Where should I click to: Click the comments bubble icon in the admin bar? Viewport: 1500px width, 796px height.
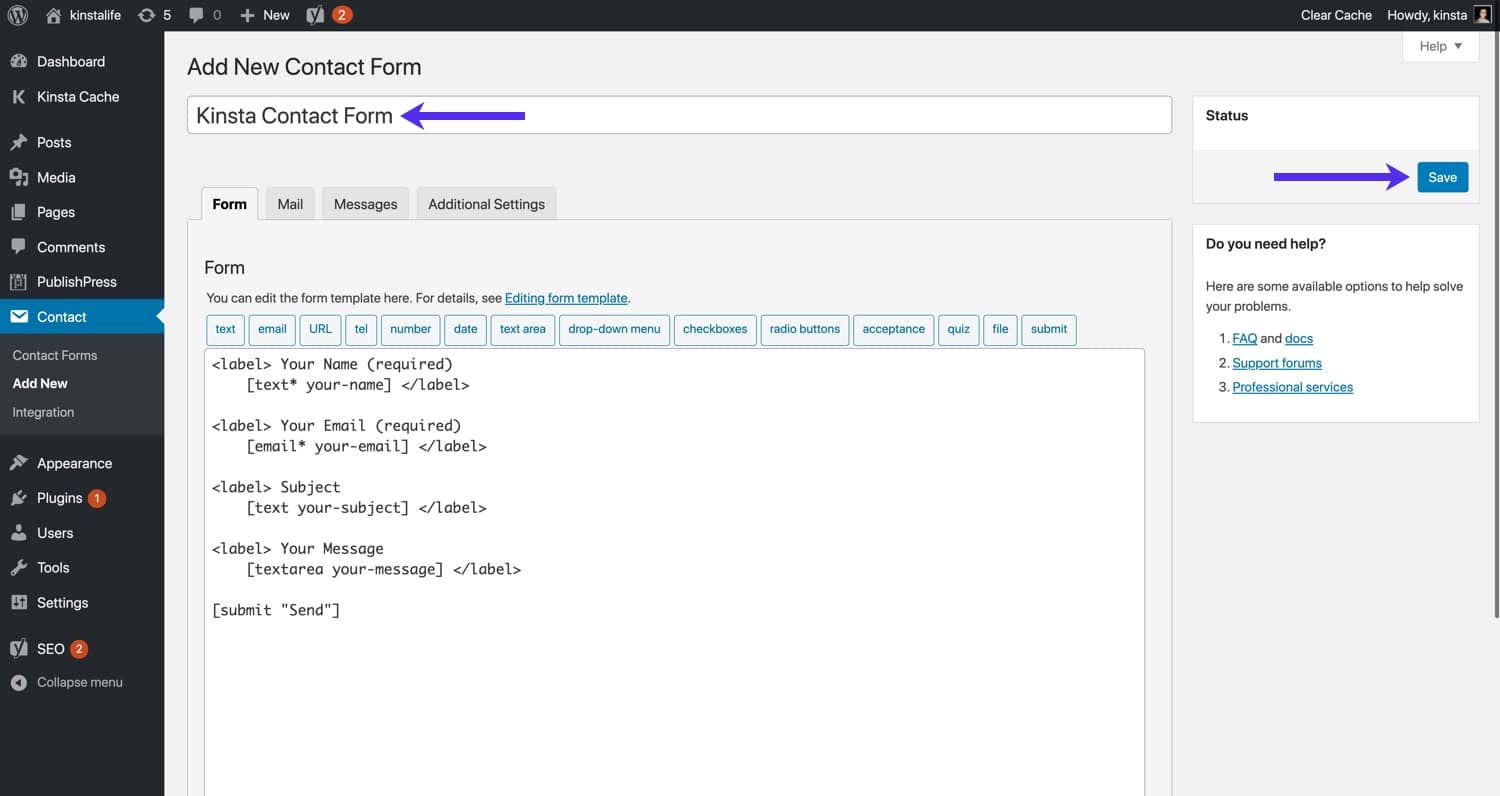(196, 14)
